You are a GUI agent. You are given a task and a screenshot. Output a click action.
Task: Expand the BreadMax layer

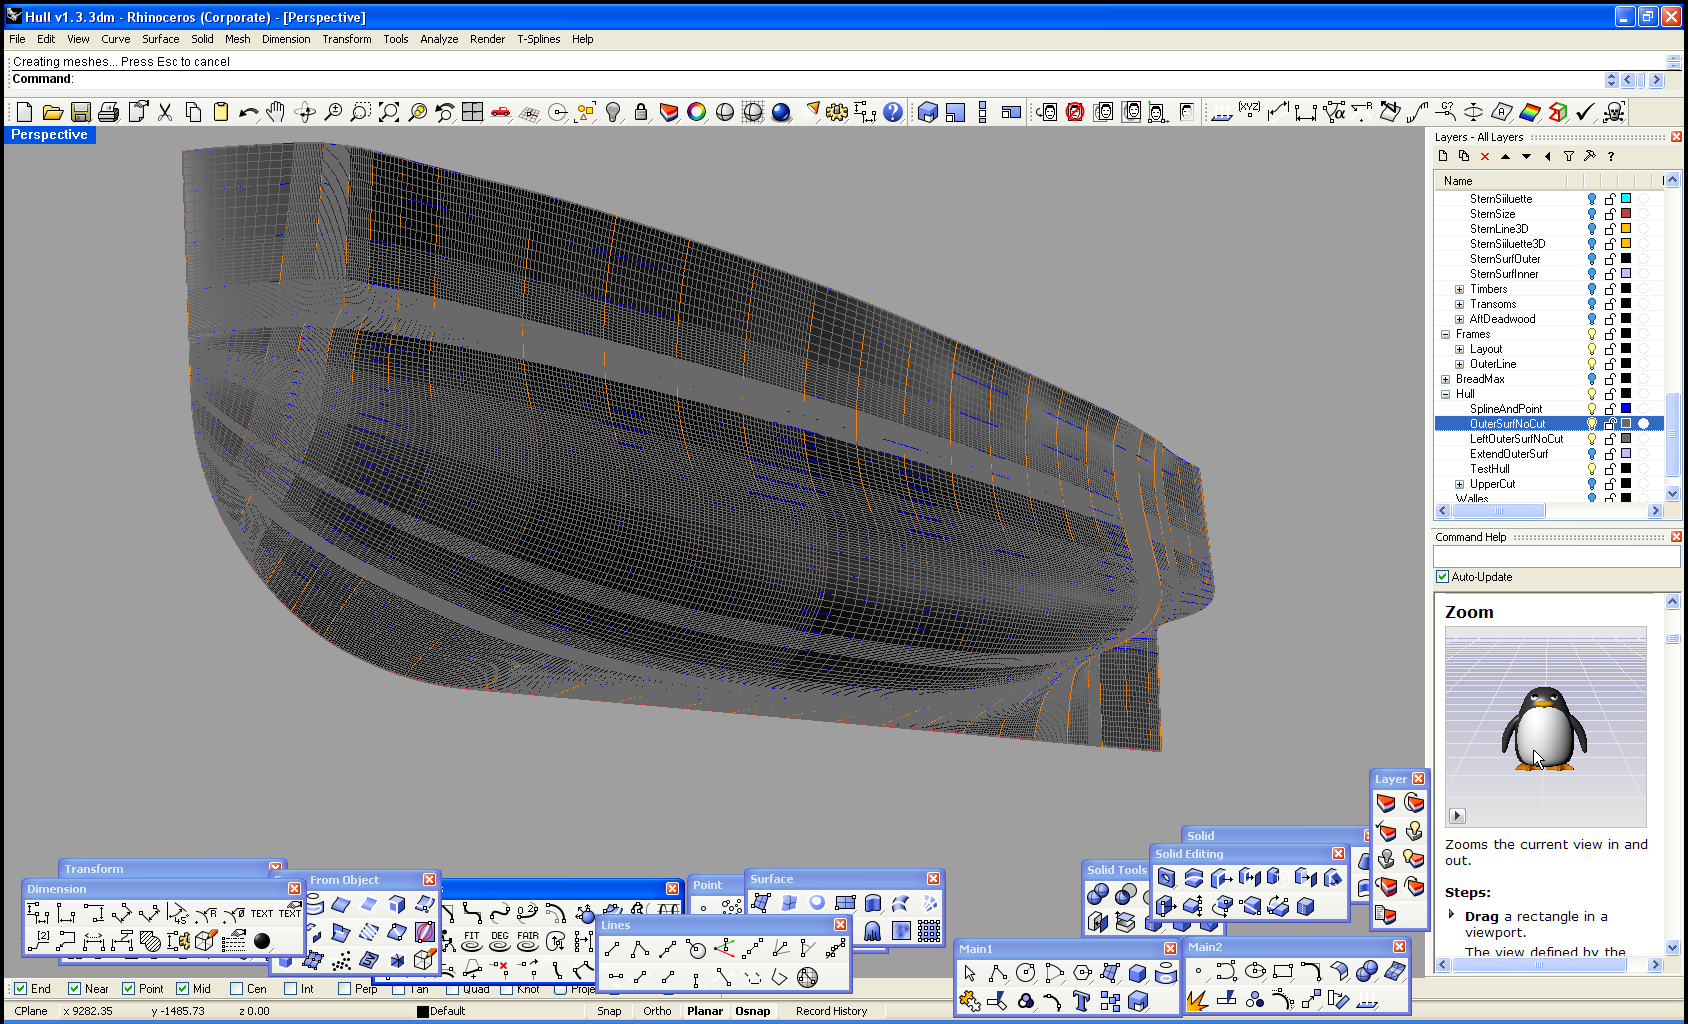1445,379
